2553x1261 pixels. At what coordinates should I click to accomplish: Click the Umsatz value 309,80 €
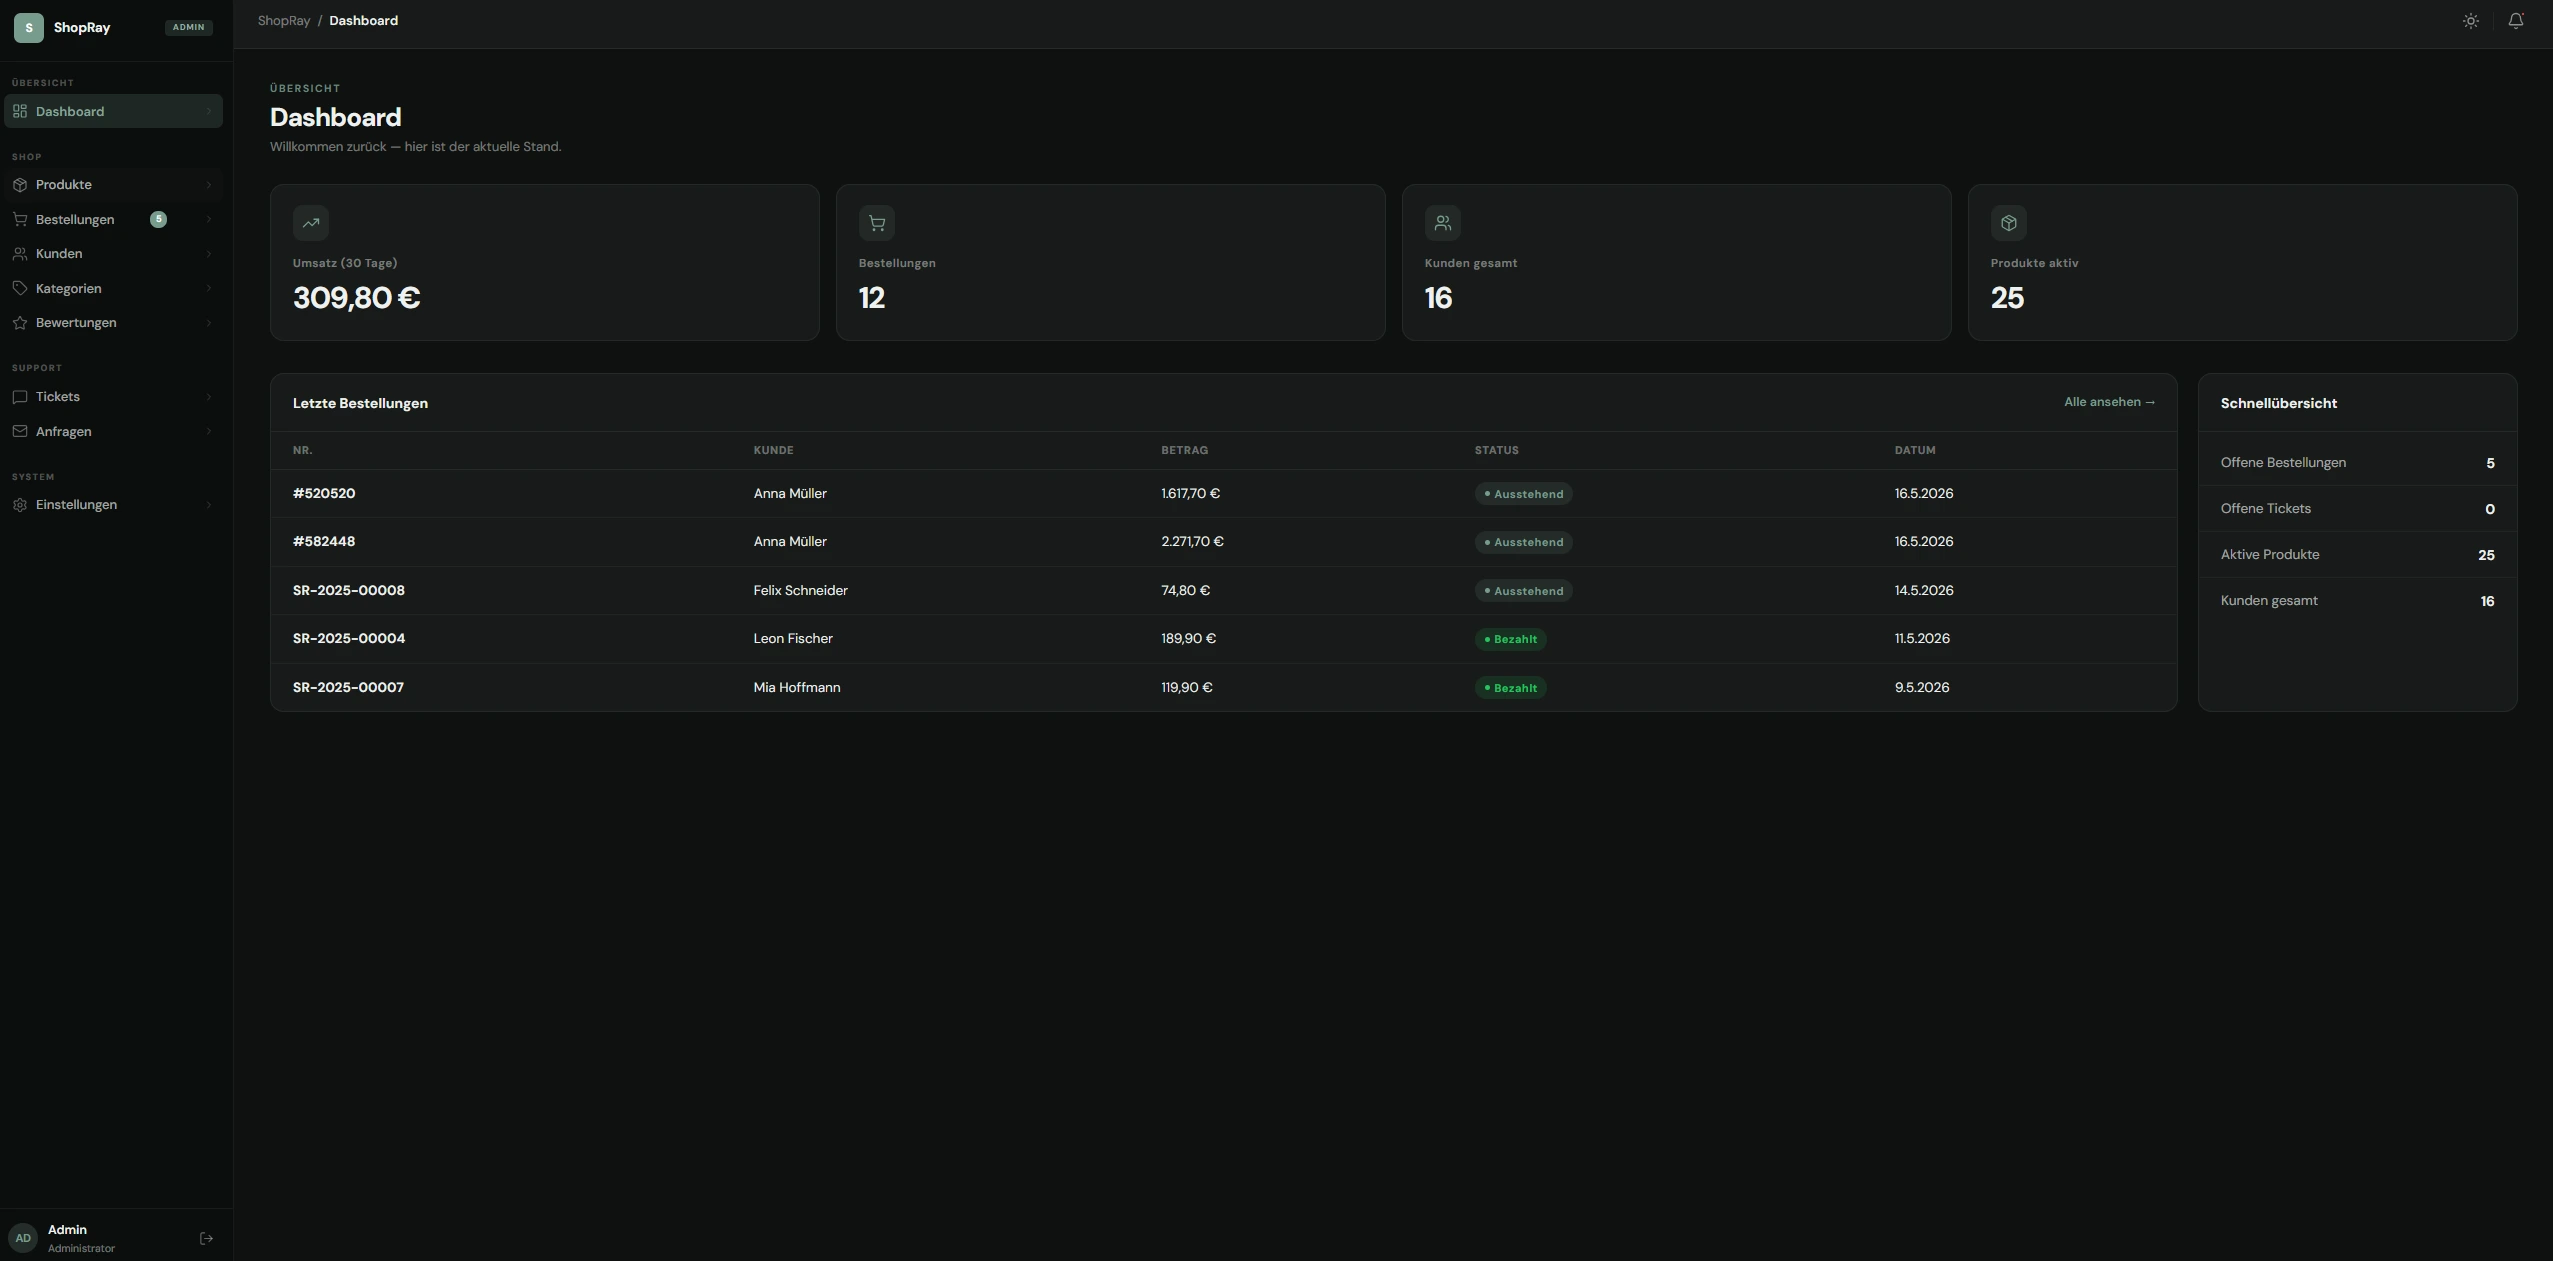click(x=356, y=298)
